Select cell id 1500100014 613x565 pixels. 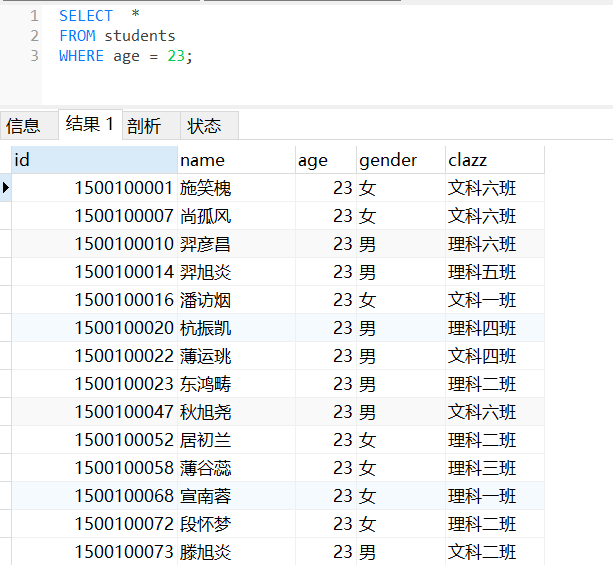[x=95, y=272]
